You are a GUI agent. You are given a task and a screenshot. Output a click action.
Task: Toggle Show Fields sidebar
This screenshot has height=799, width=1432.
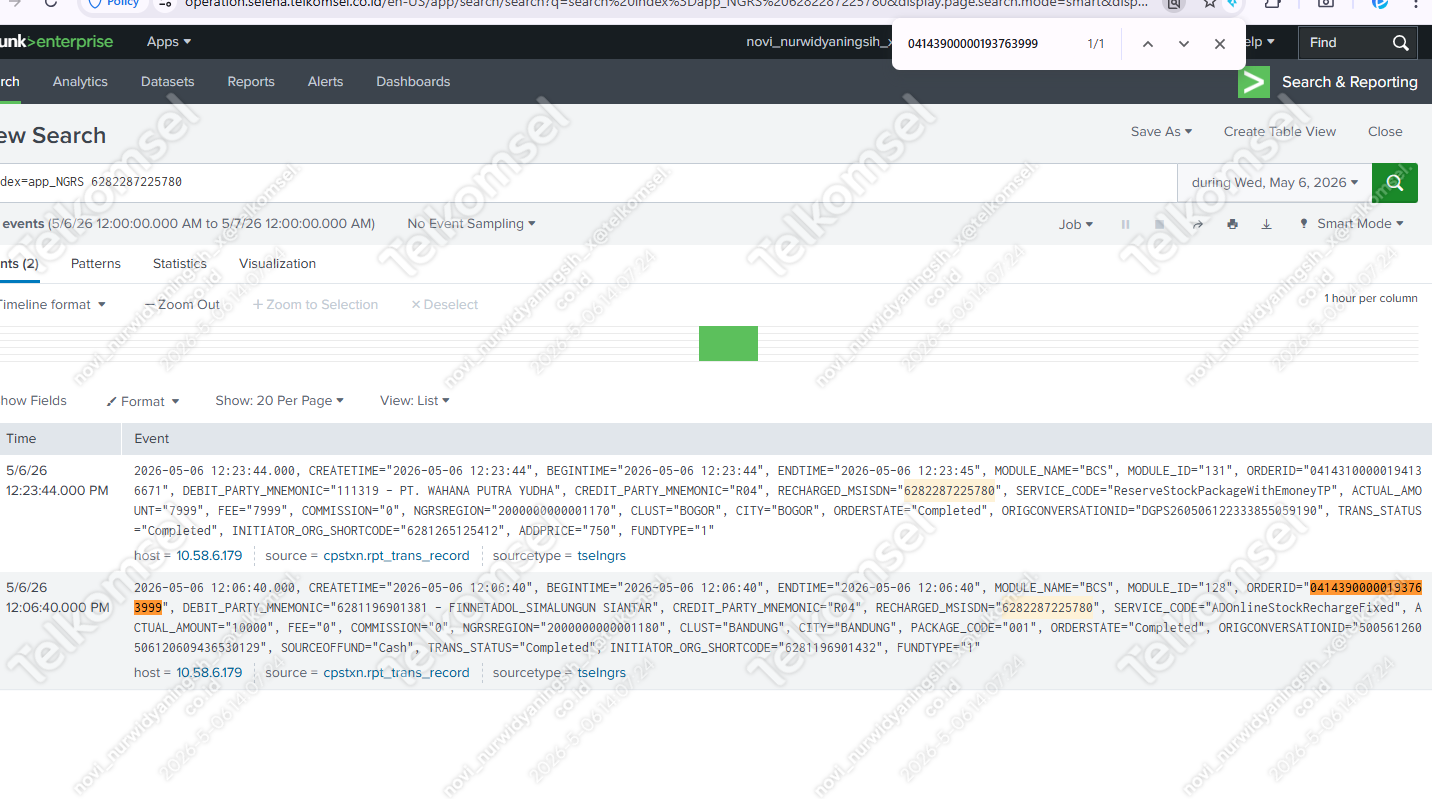click(x=33, y=400)
